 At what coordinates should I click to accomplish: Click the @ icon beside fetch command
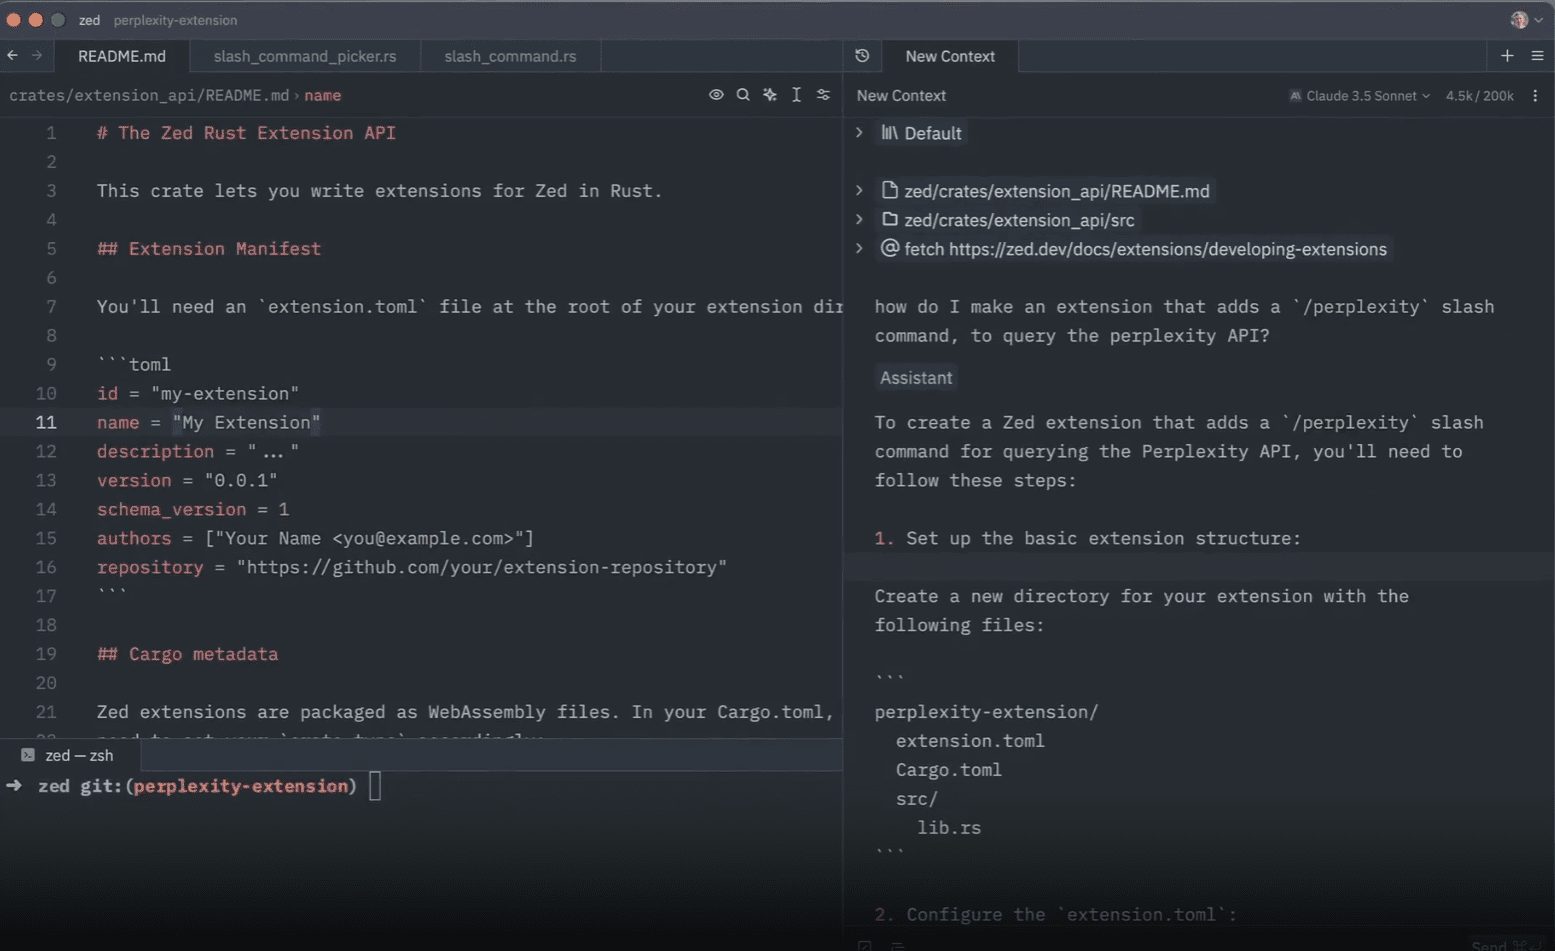[x=889, y=248]
